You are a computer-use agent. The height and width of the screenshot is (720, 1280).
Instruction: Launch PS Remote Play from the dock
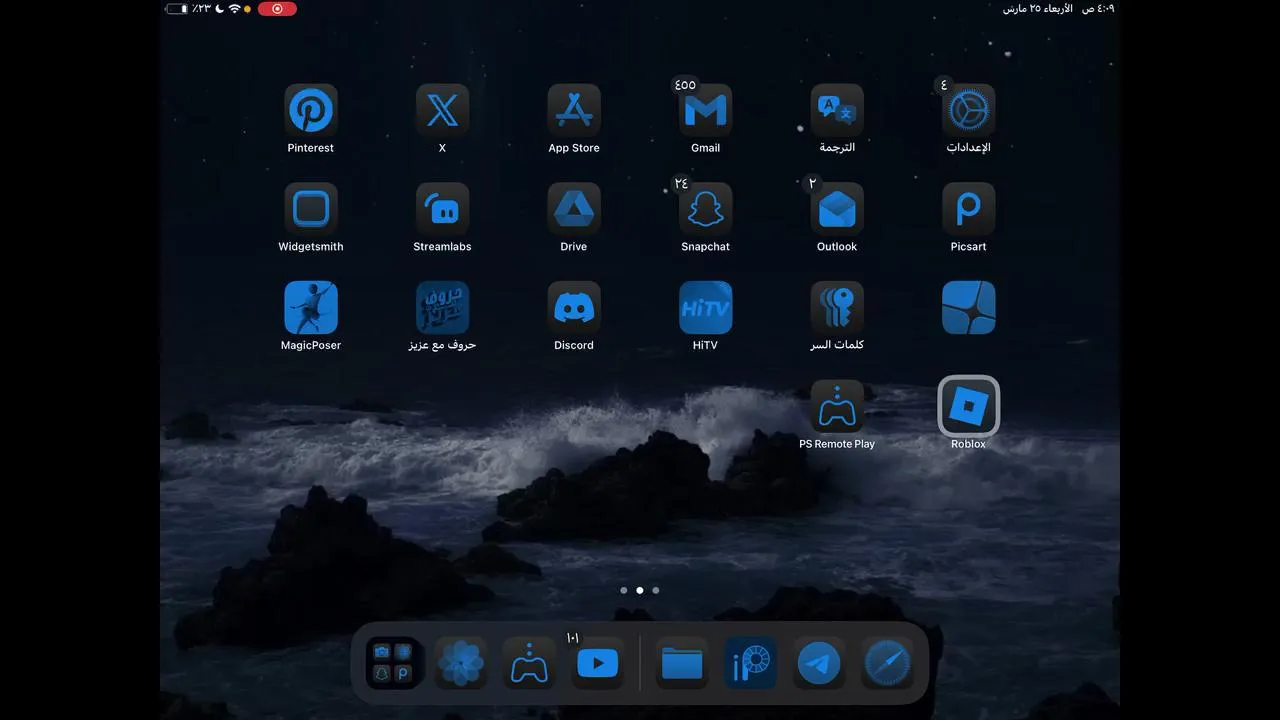[x=529, y=663]
